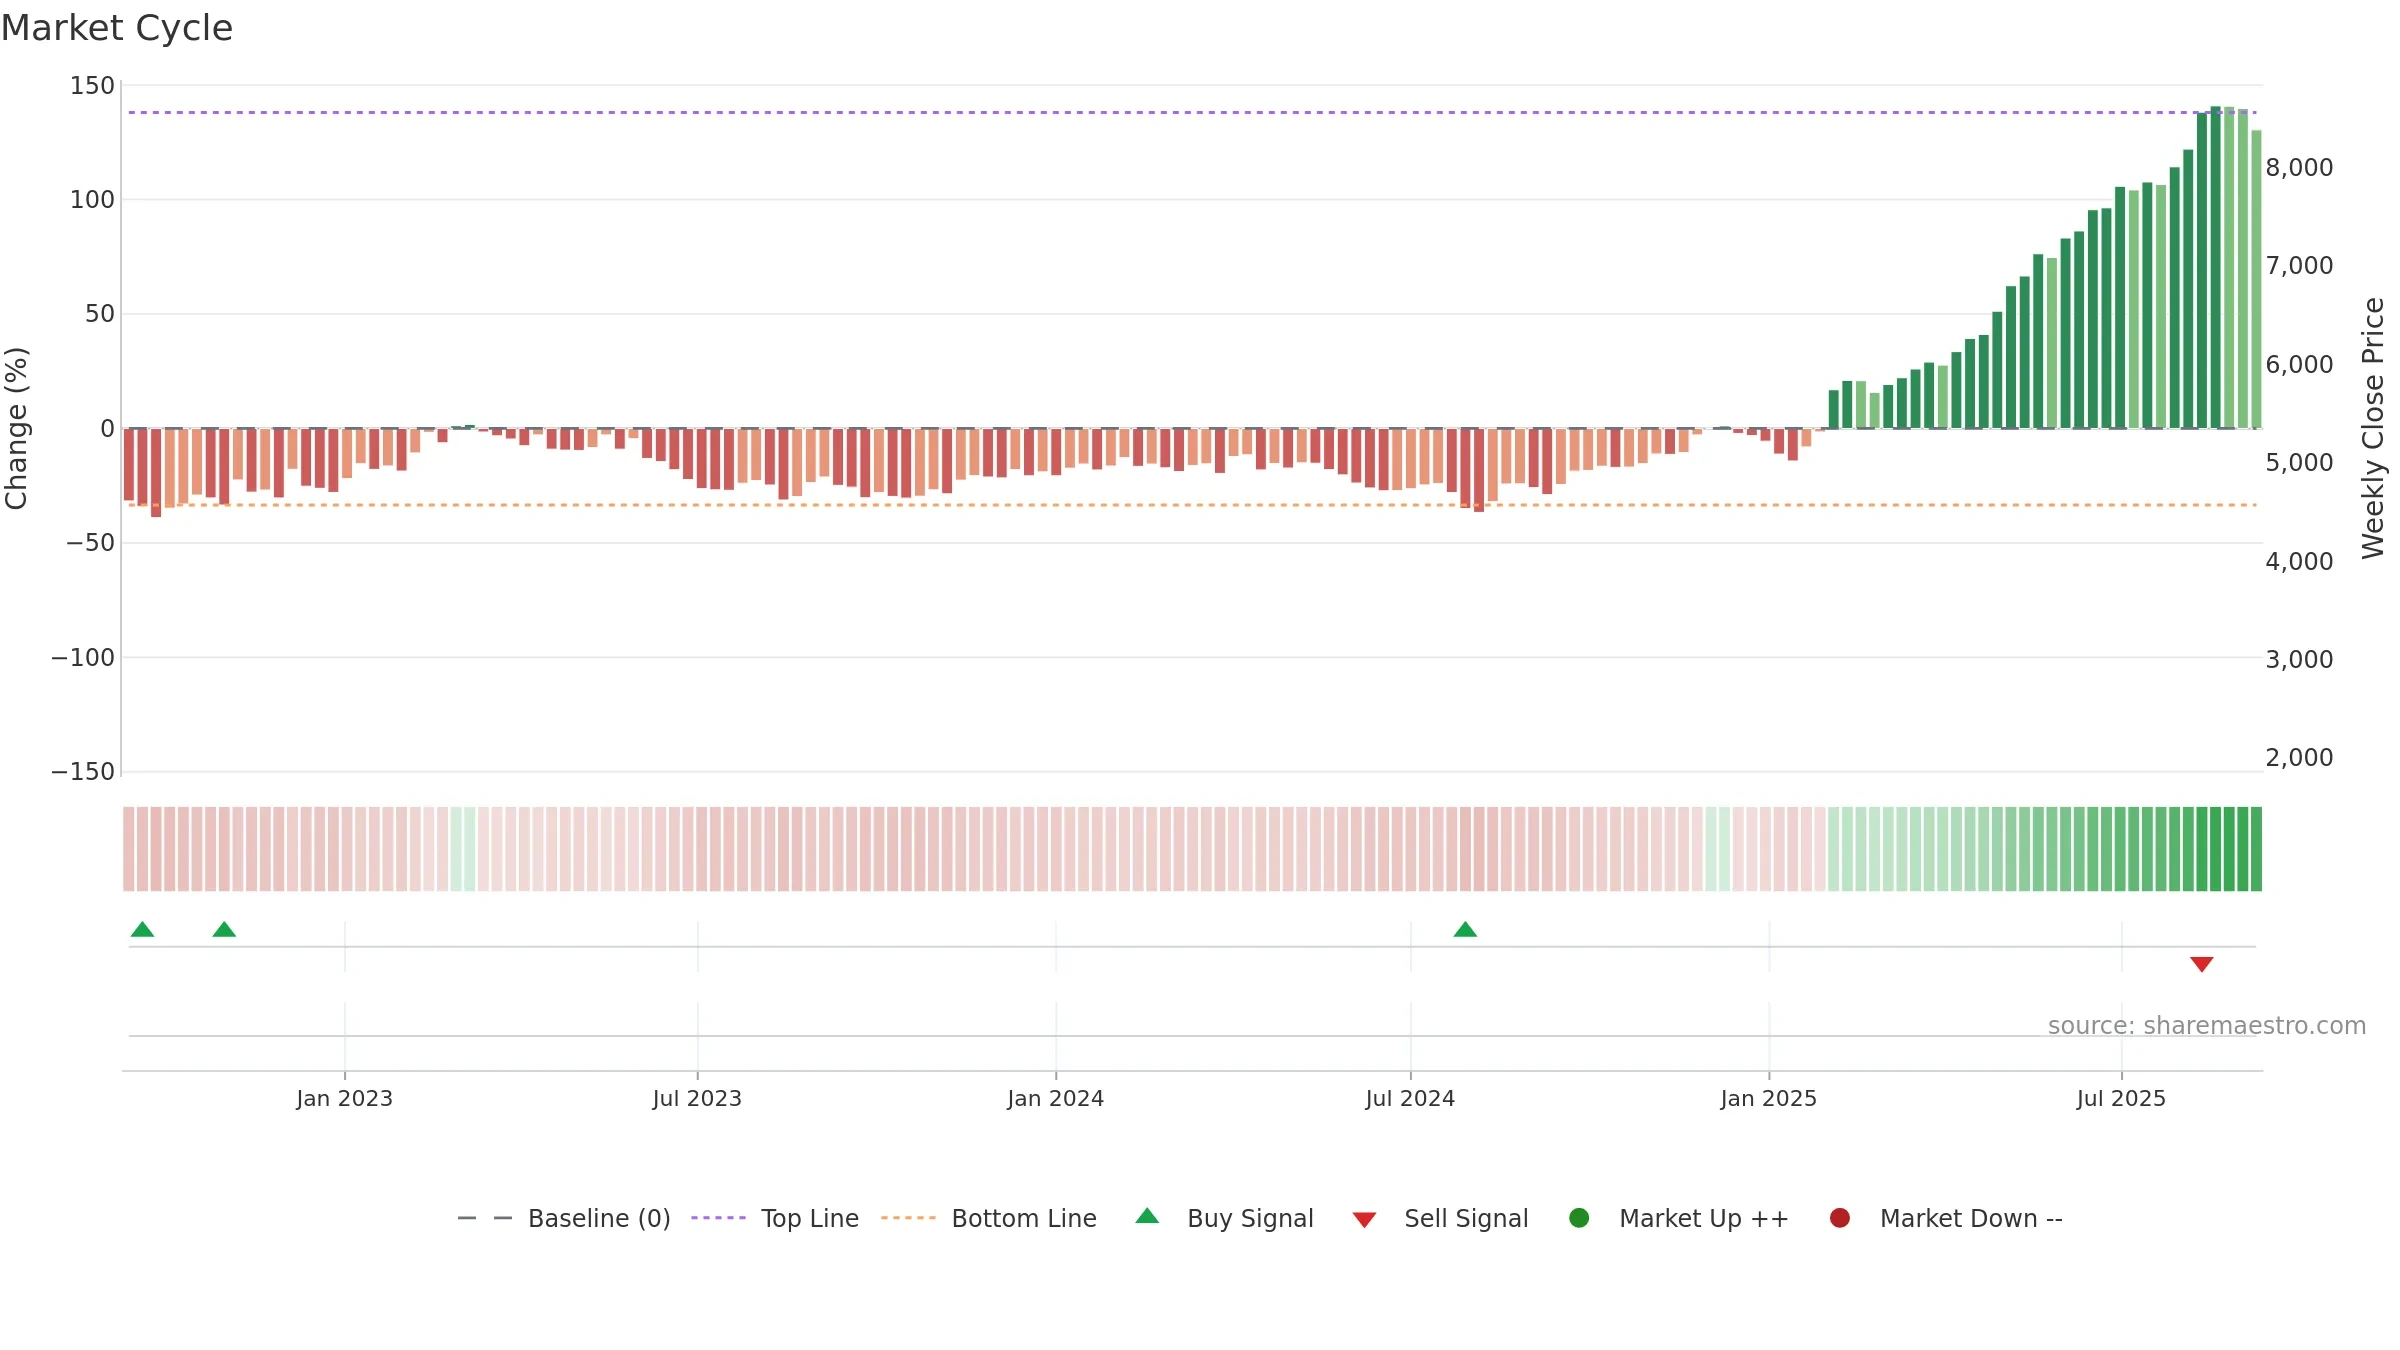Click the Jul 2023 axis label
The height and width of the screenshot is (1350, 2400).
point(697,1099)
